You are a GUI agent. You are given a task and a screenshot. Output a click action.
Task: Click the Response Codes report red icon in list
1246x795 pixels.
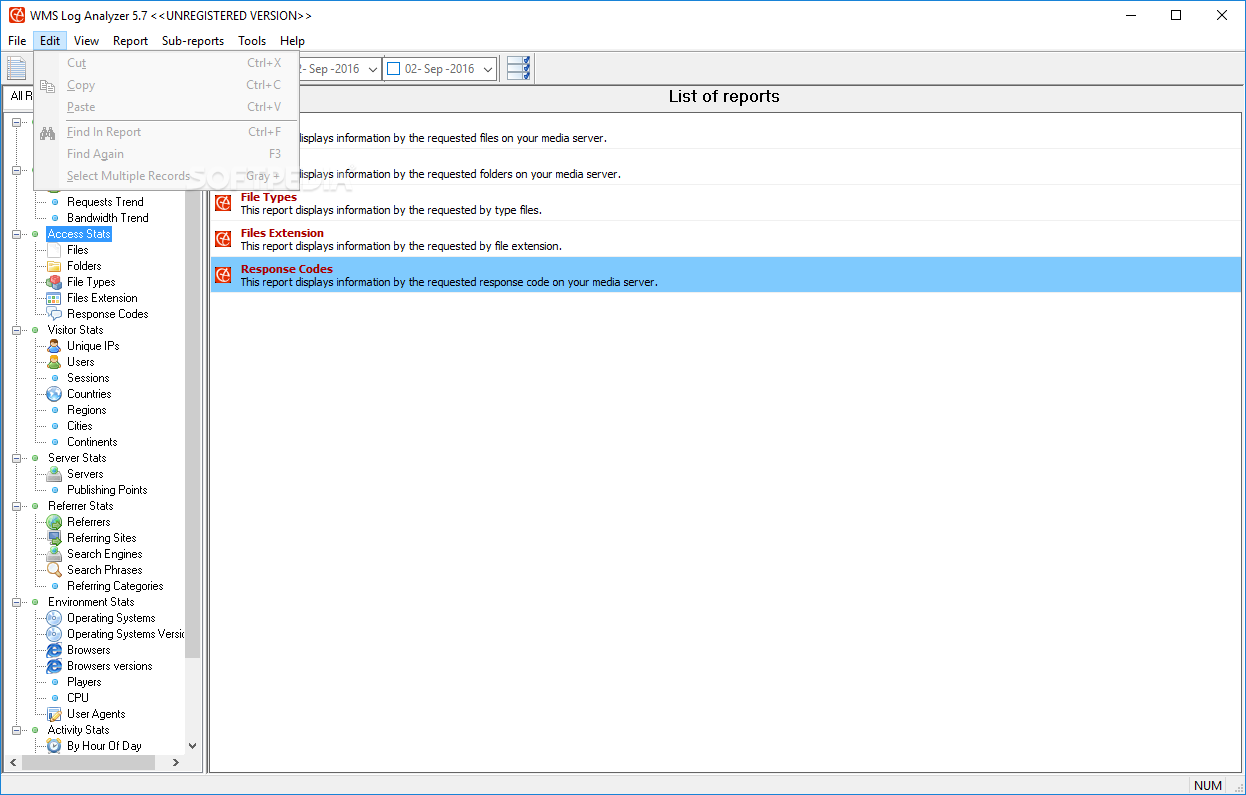223,275
